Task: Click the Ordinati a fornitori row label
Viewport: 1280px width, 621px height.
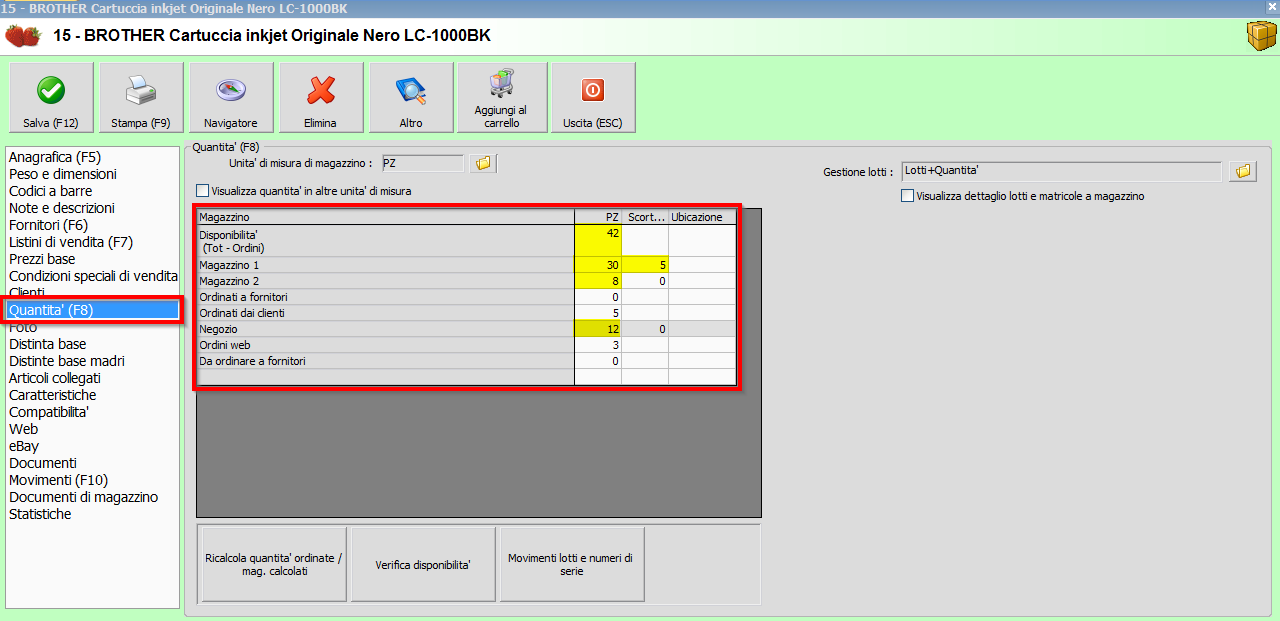Action: [x=386, y=297]
